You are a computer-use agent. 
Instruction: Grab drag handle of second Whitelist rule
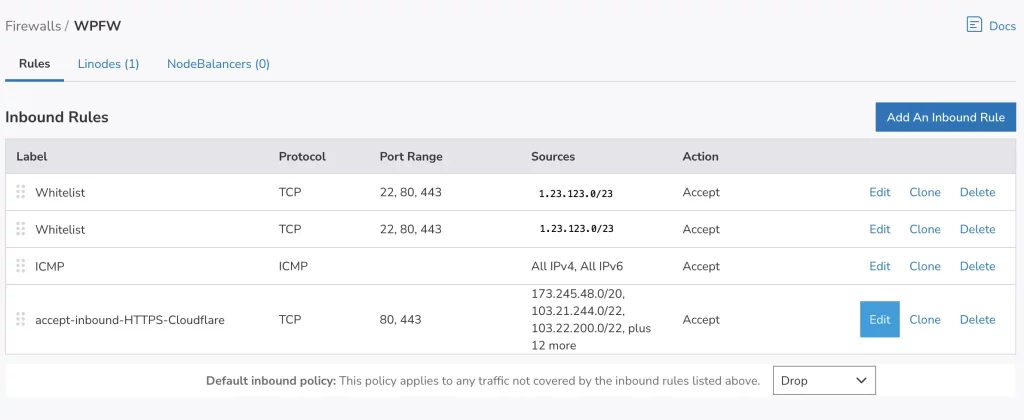[x=20, y=229]
